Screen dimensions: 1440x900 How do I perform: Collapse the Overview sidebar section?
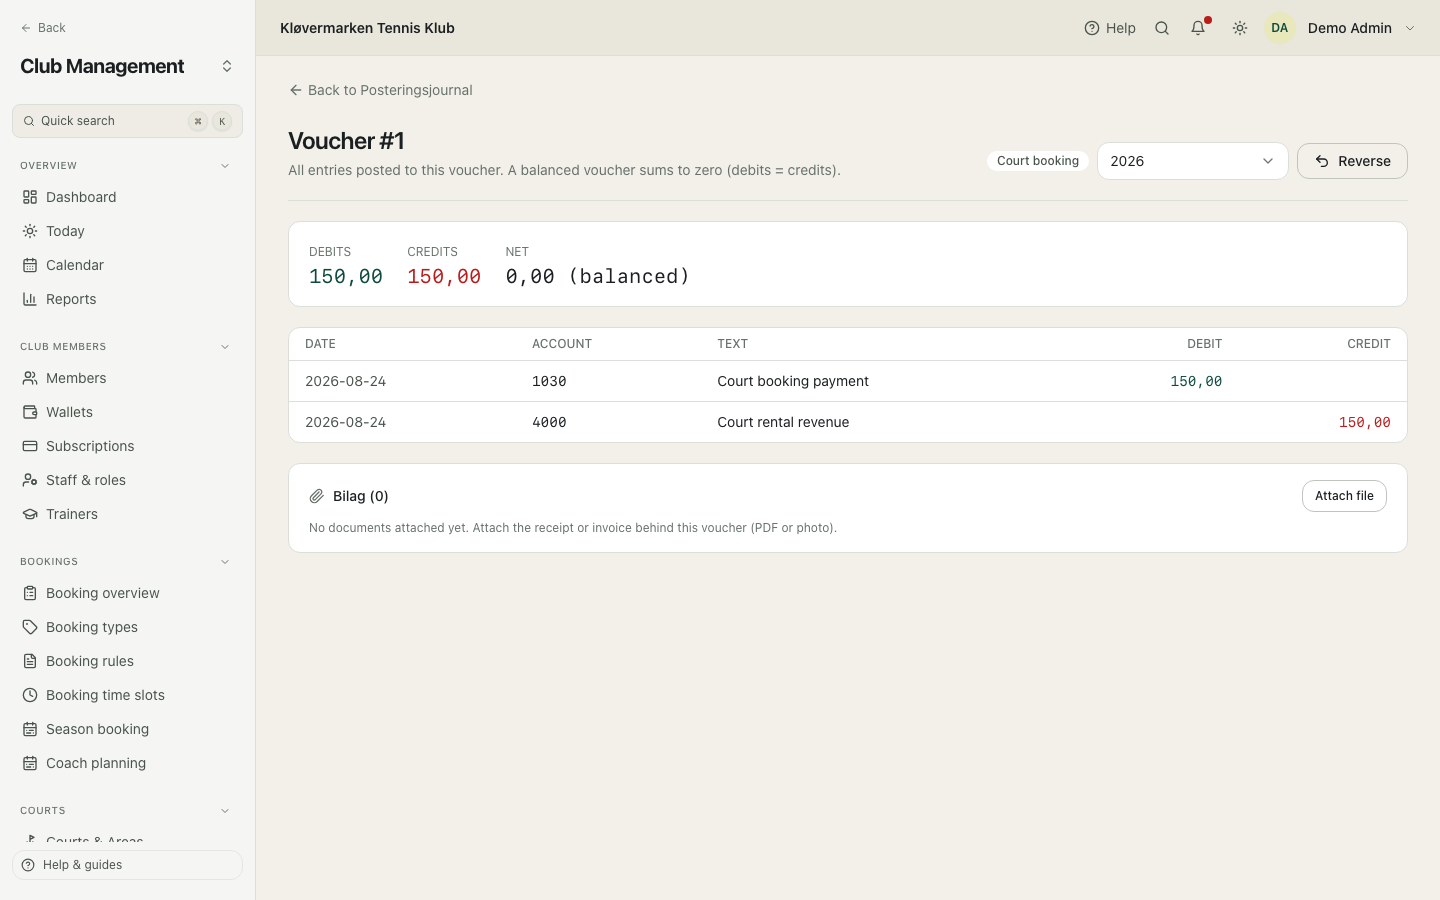(x=225, y=166)
